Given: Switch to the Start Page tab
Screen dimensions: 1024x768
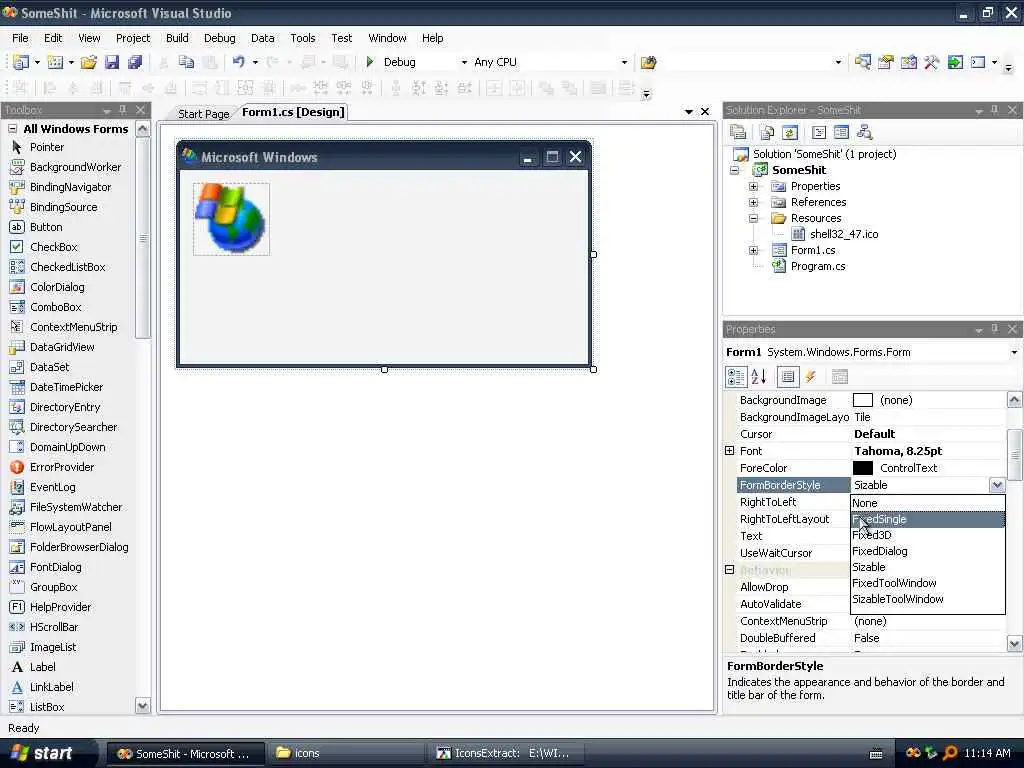Looking at the screenshot, I should click(x=203, y=114).
